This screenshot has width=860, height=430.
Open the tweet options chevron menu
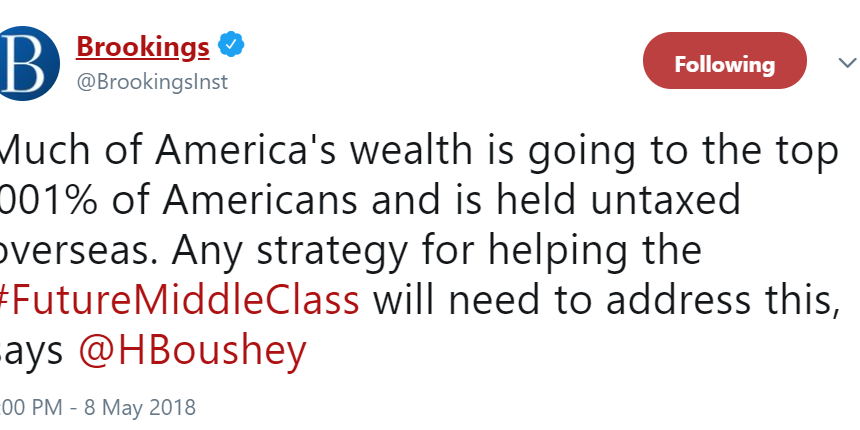(x=845, y=63)
